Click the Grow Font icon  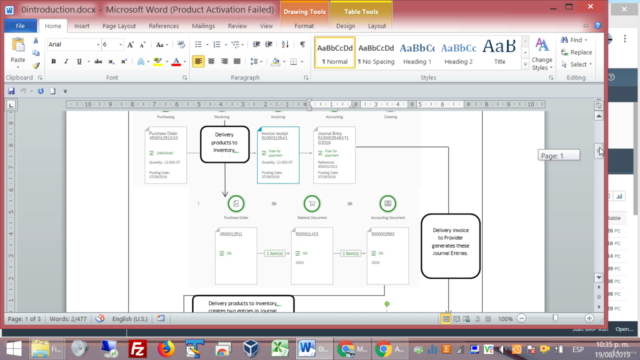coord(130,45)
